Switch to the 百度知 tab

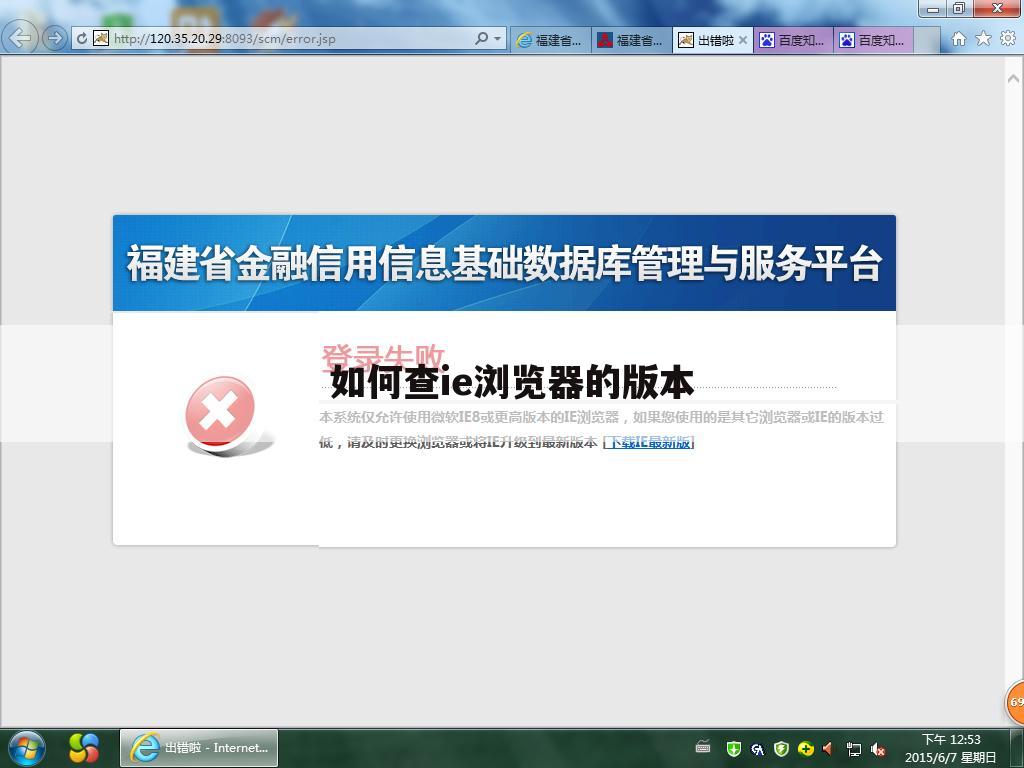(793, 41)
